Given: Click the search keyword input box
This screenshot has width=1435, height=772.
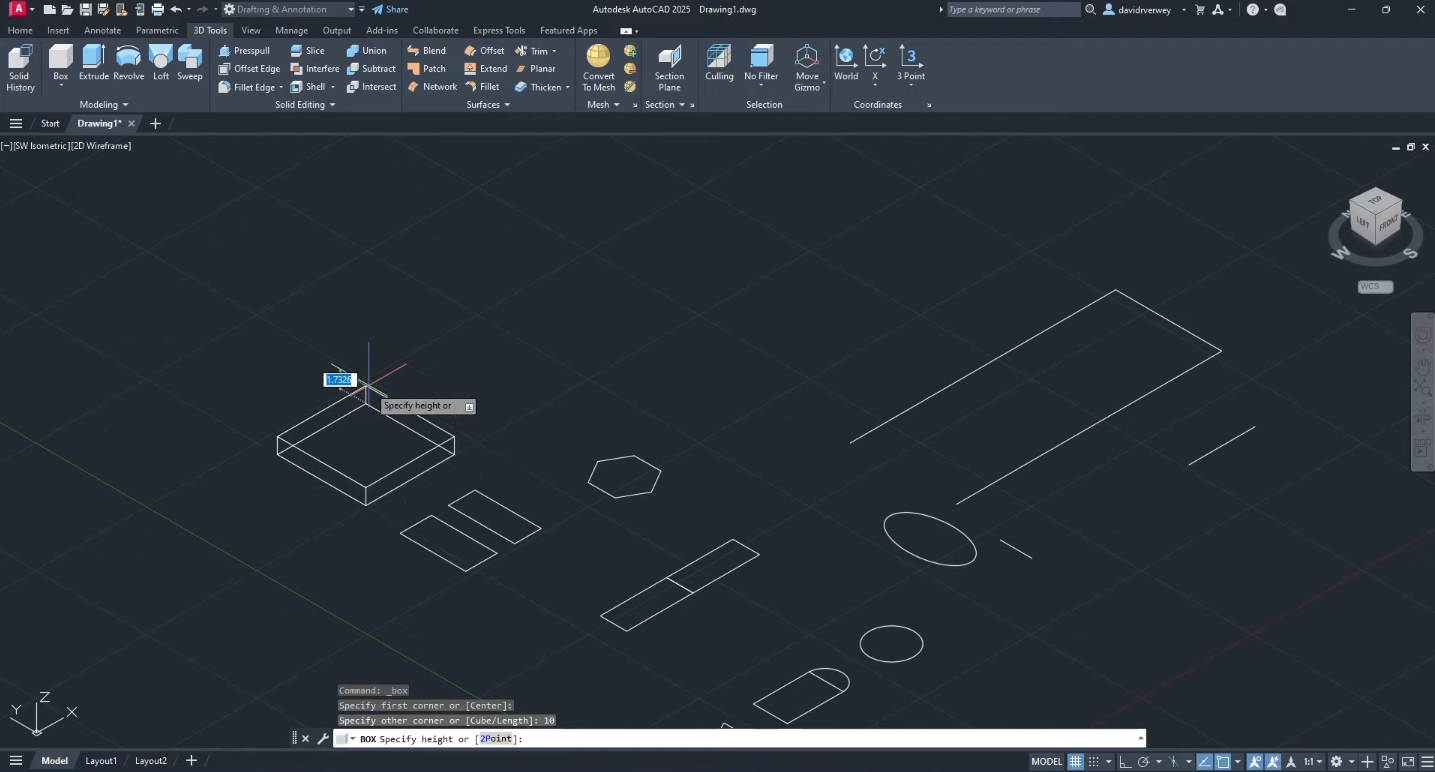Looking at the screenshot, I should tap(1012, 9).
